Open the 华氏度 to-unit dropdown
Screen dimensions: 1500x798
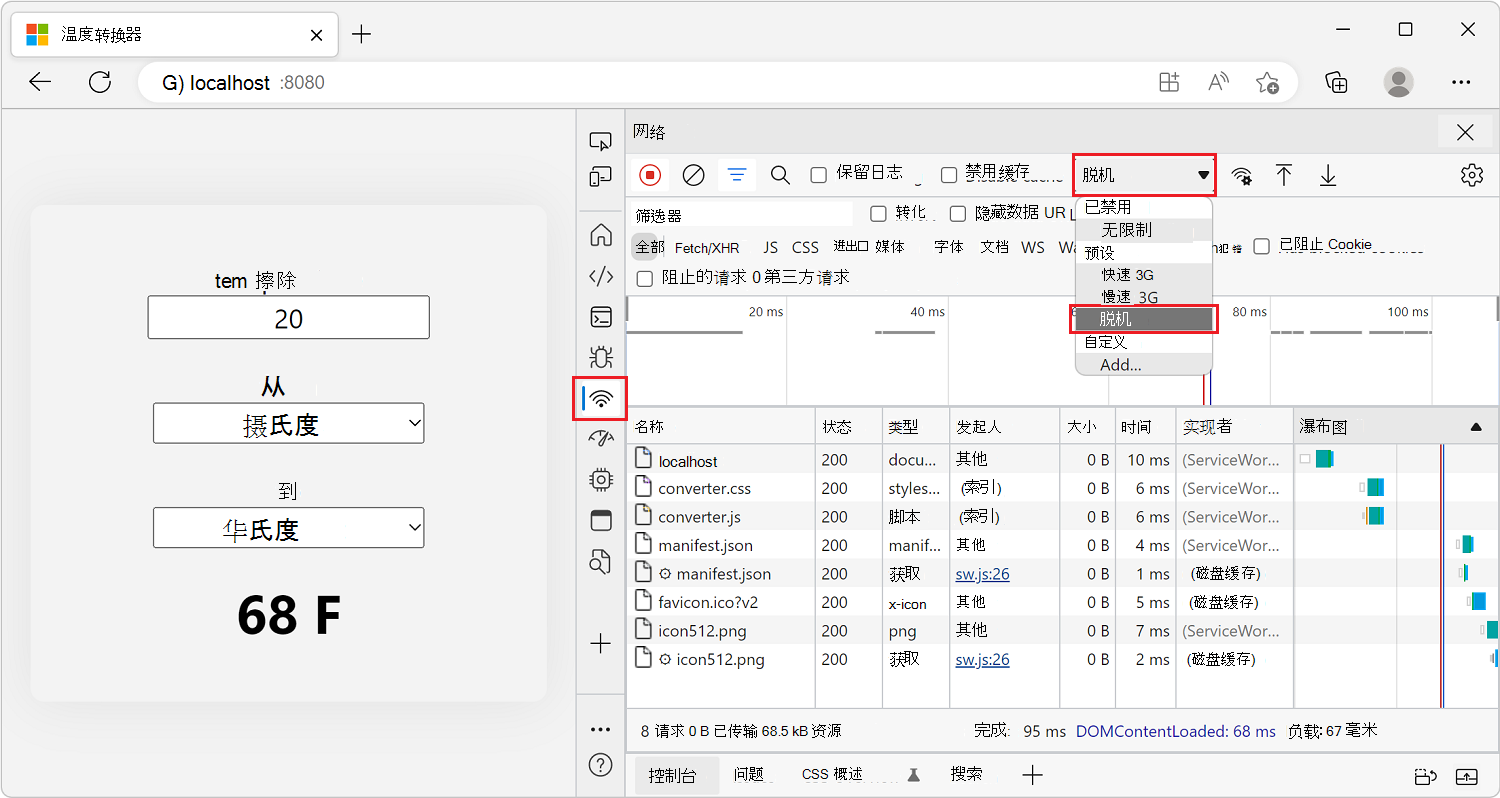289,528
